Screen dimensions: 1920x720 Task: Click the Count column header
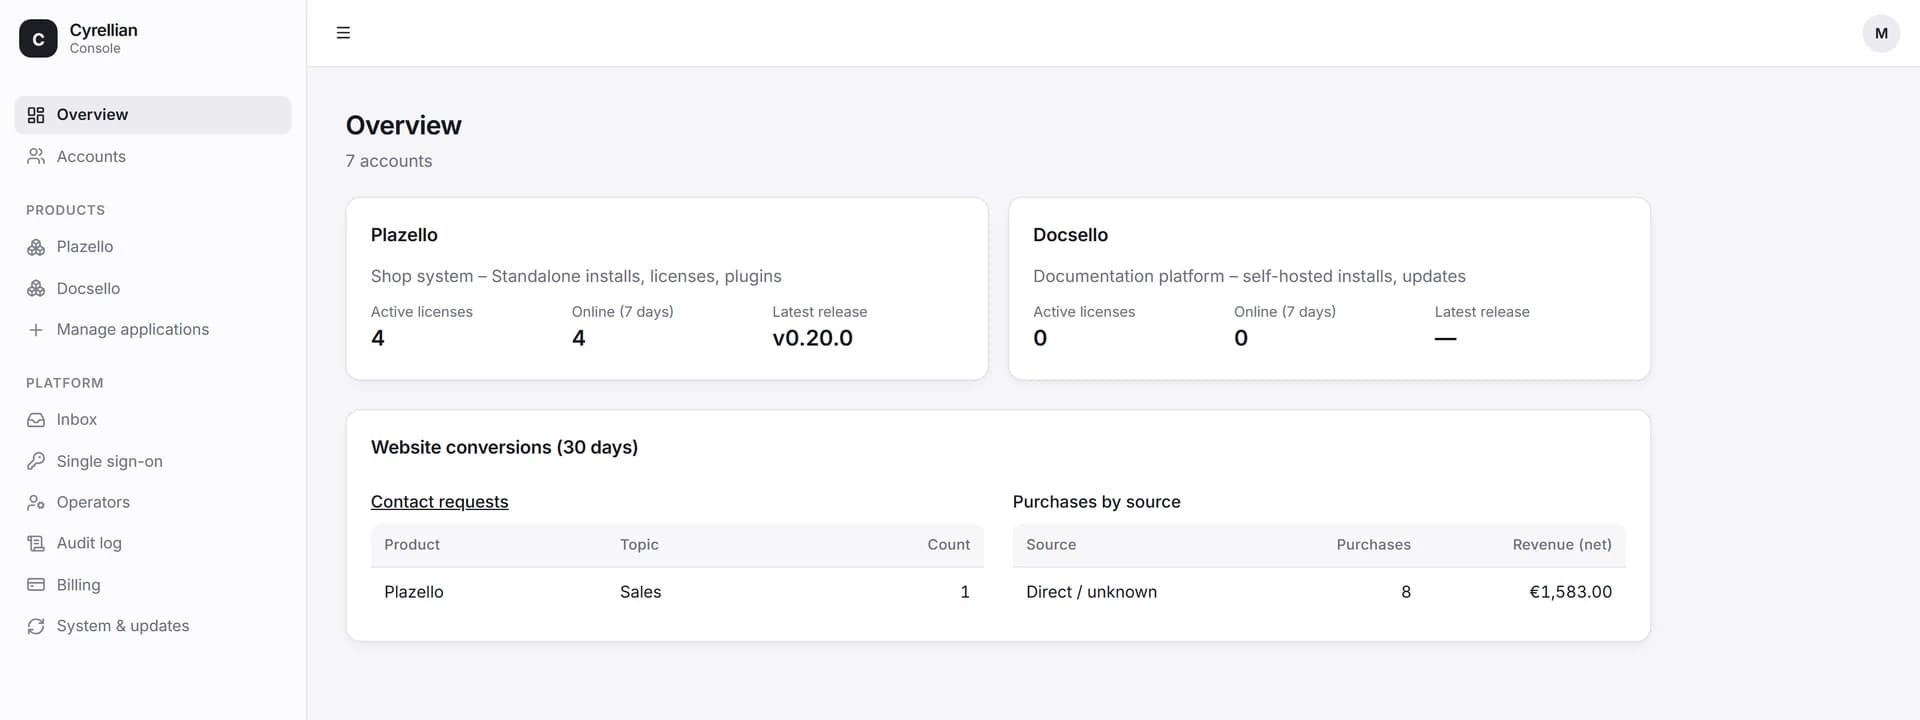pyautogui.click(x=948, y=545)
